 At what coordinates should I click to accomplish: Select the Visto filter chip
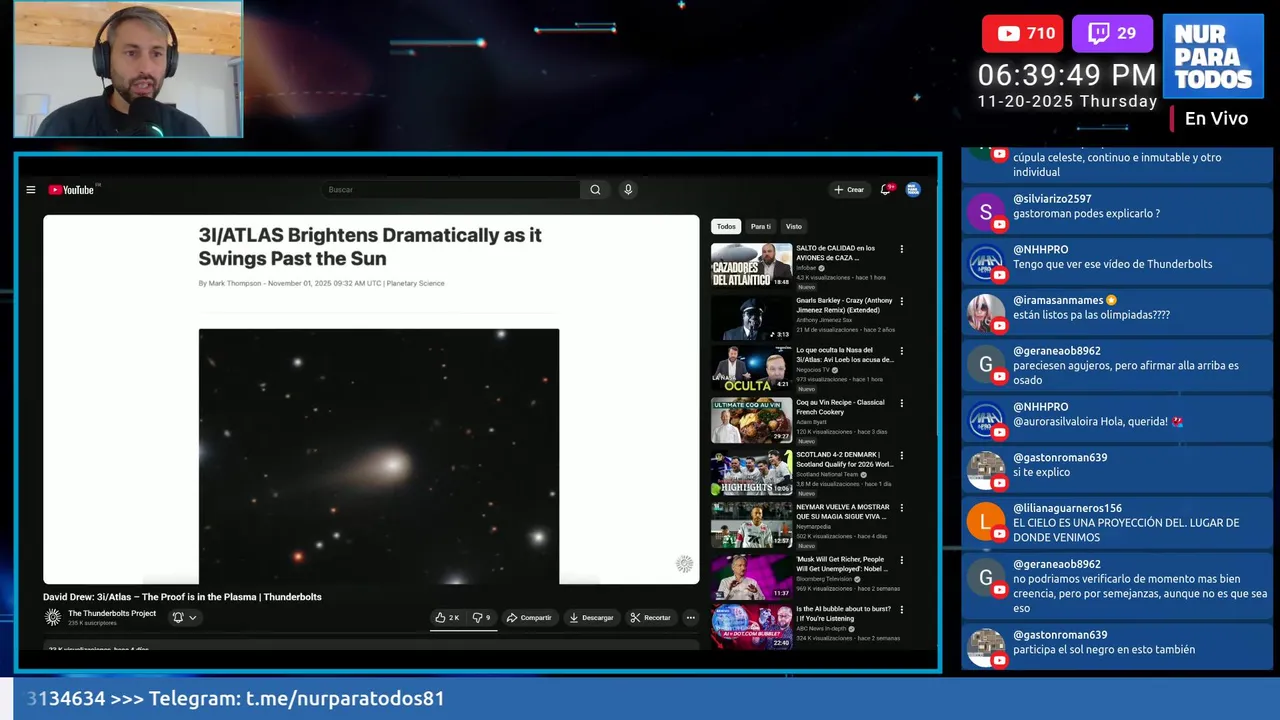[x=793, y=226]
